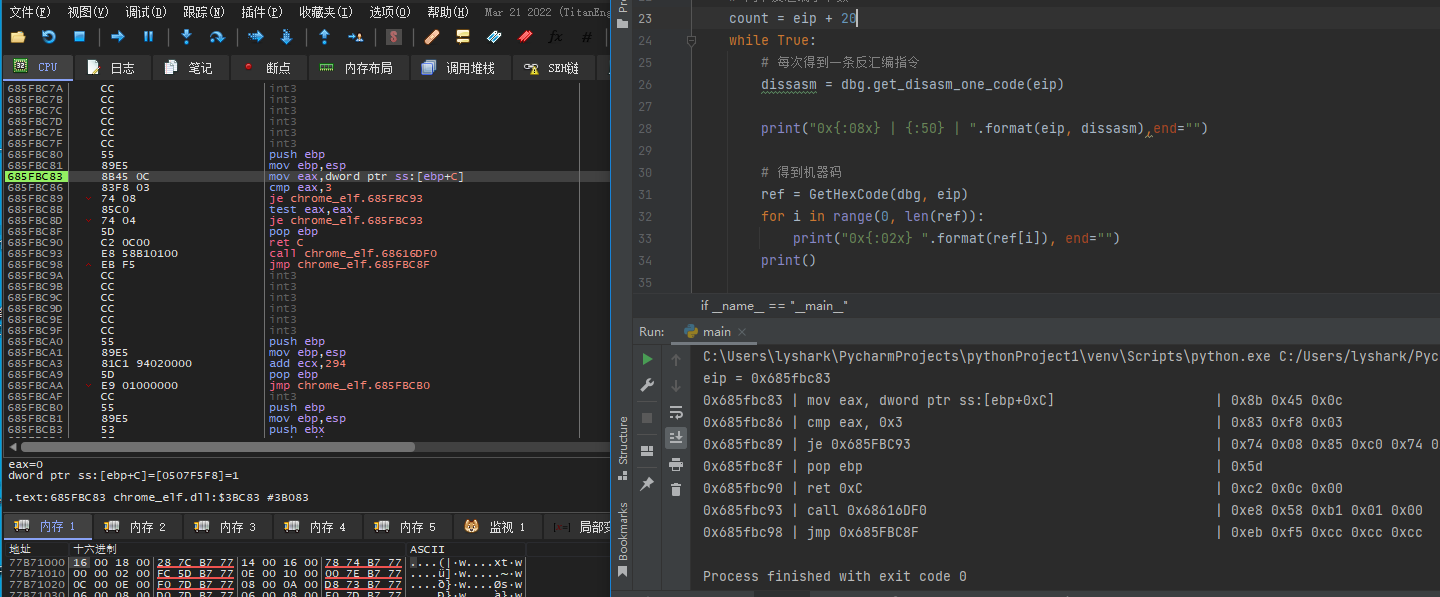Open the Patches bandage icon

[432, 37]
